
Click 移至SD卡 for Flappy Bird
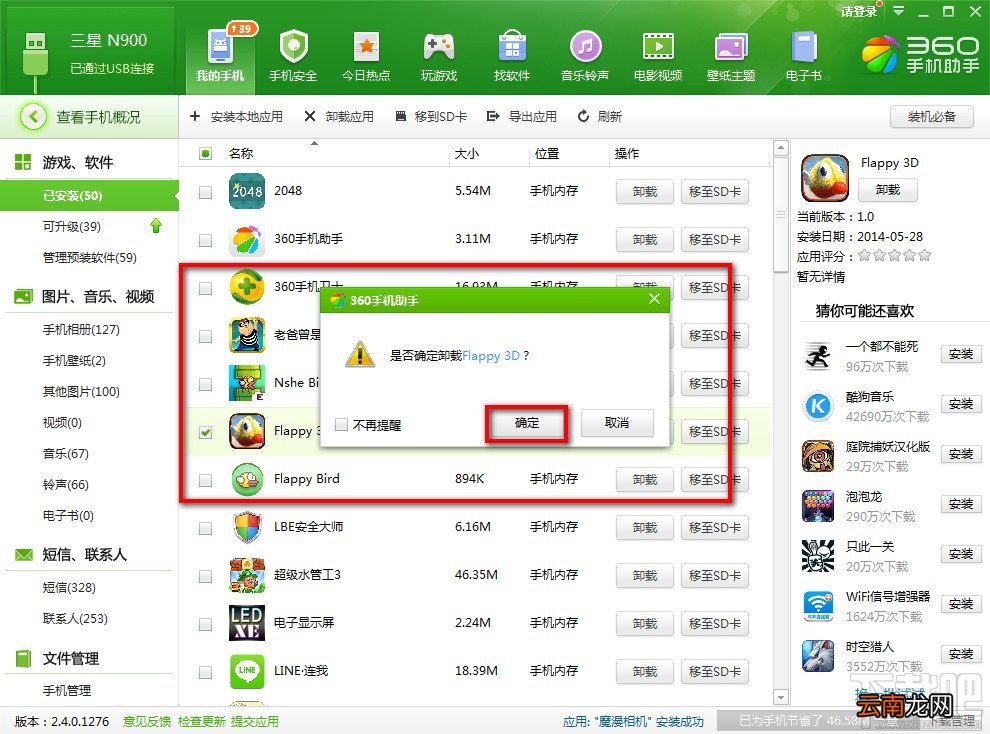715,480
